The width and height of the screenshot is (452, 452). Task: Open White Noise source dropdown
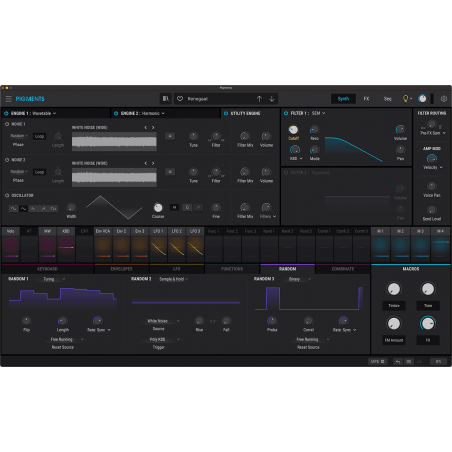pyautogui.click(x=163, y=321)
